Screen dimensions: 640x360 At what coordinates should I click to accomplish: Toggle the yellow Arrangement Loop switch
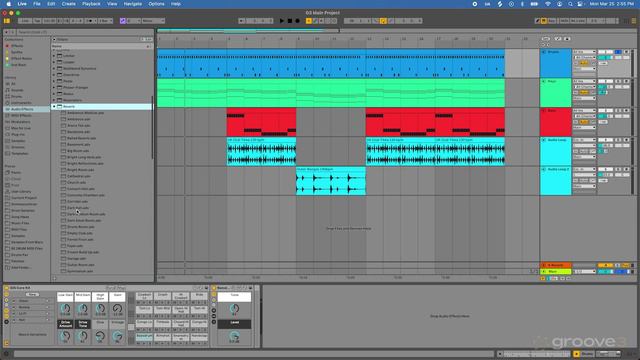383,21
